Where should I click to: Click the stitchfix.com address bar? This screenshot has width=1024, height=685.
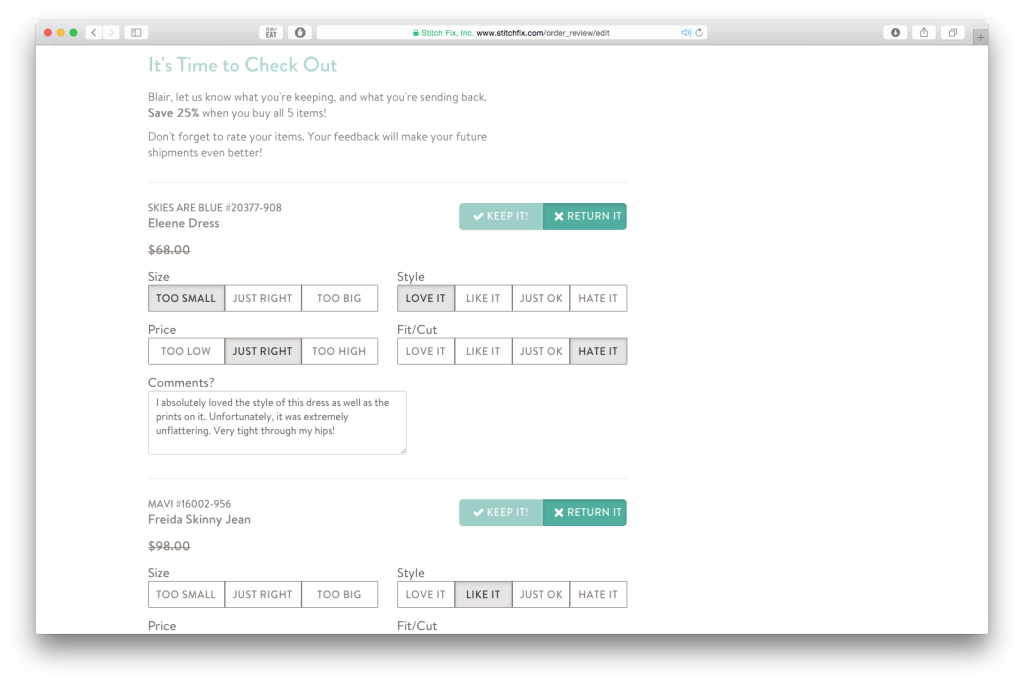(x=511, y=33)
